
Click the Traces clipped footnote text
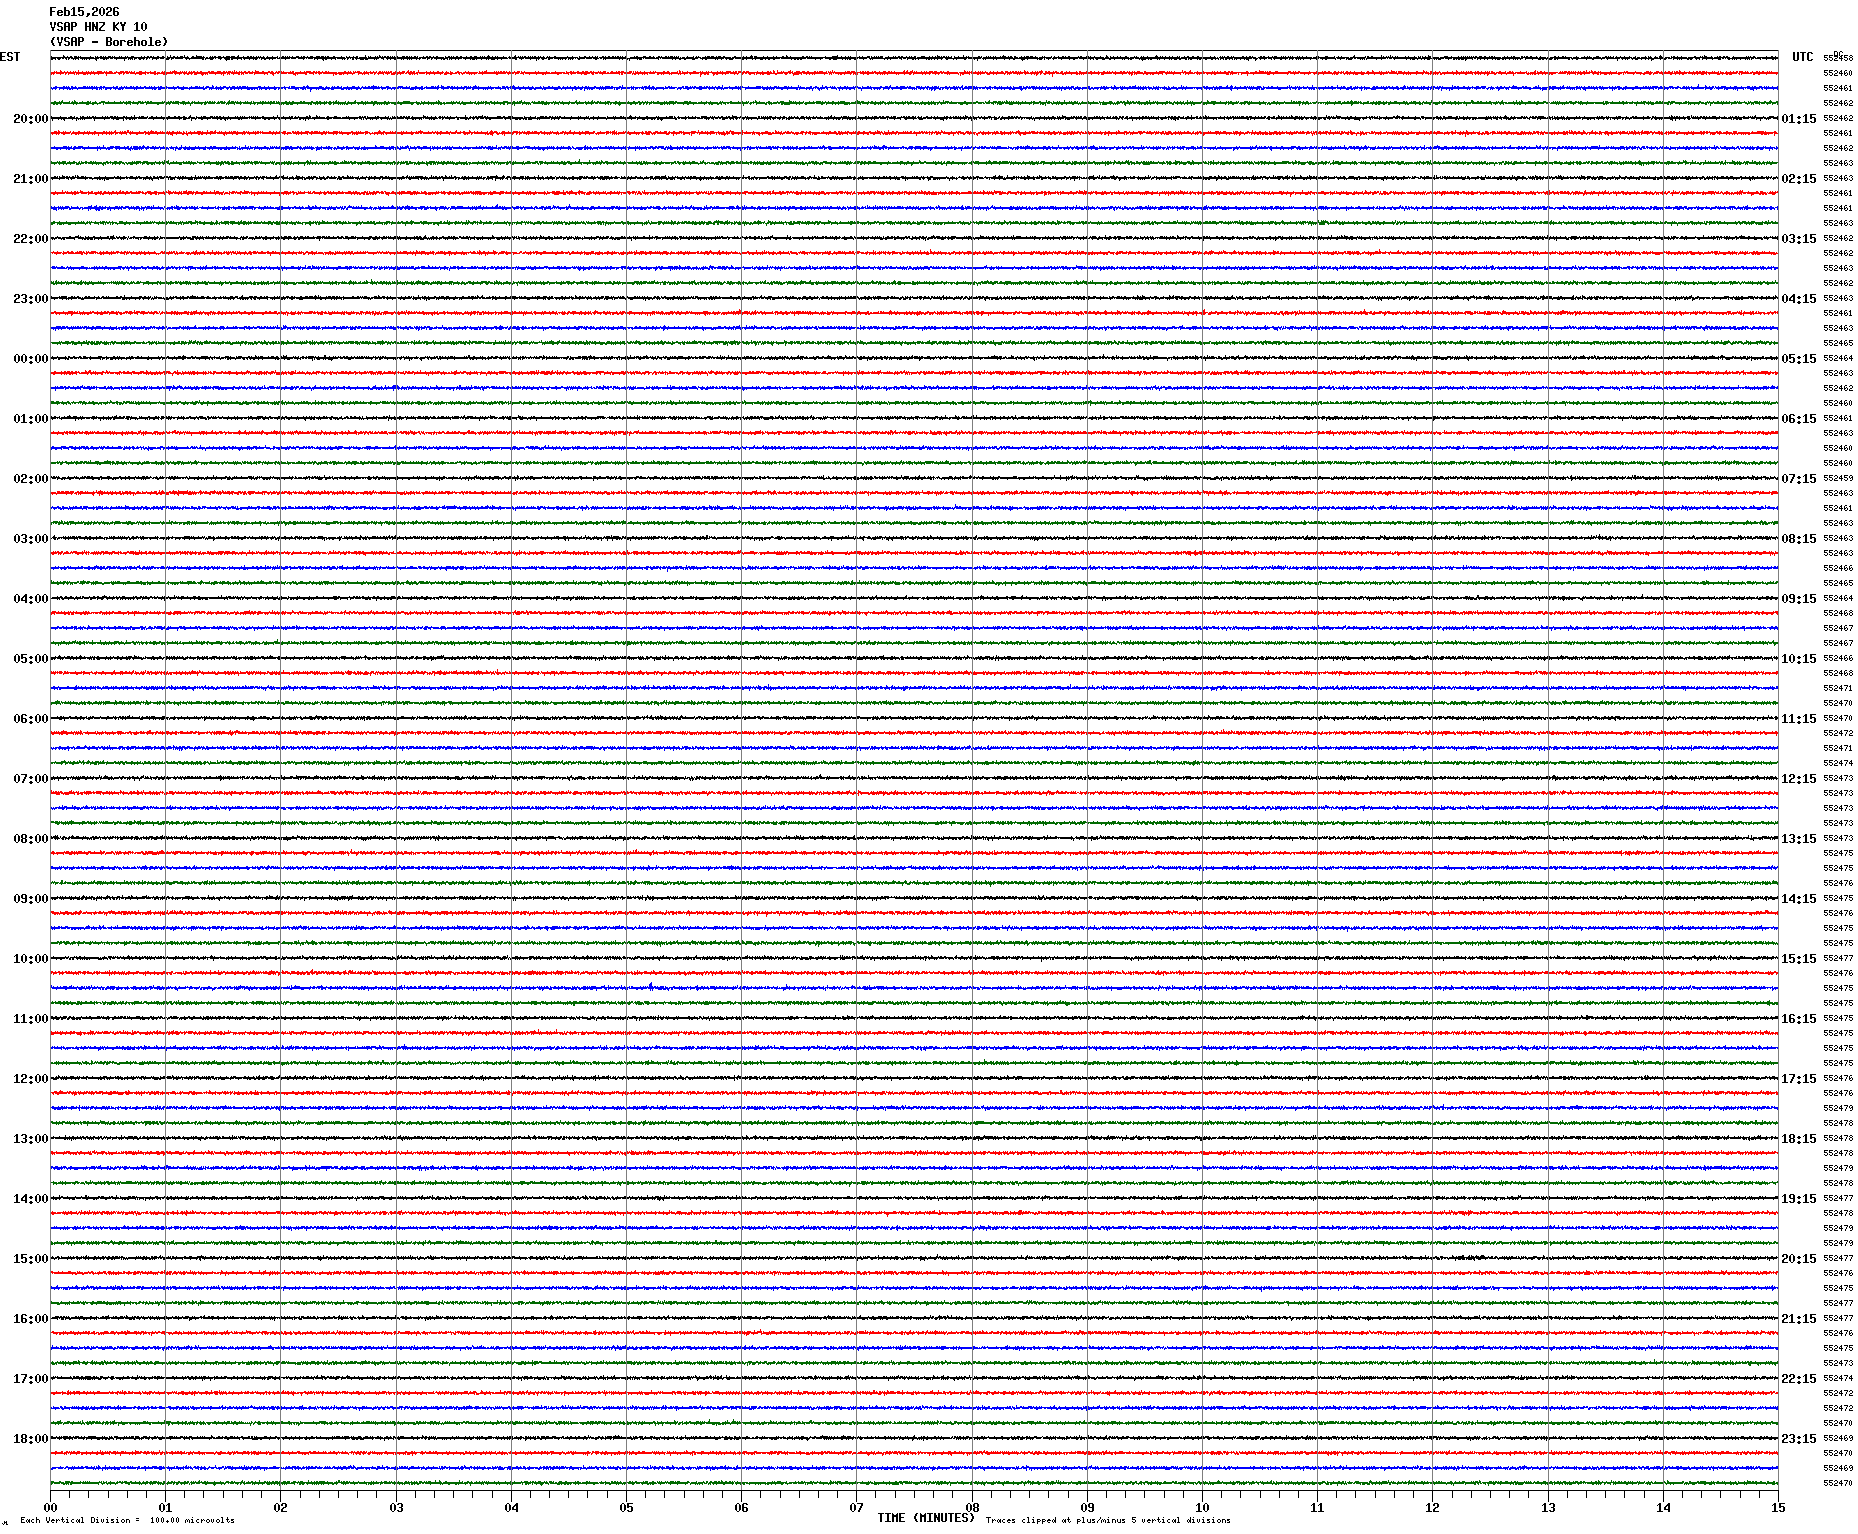[1108, 1520]
